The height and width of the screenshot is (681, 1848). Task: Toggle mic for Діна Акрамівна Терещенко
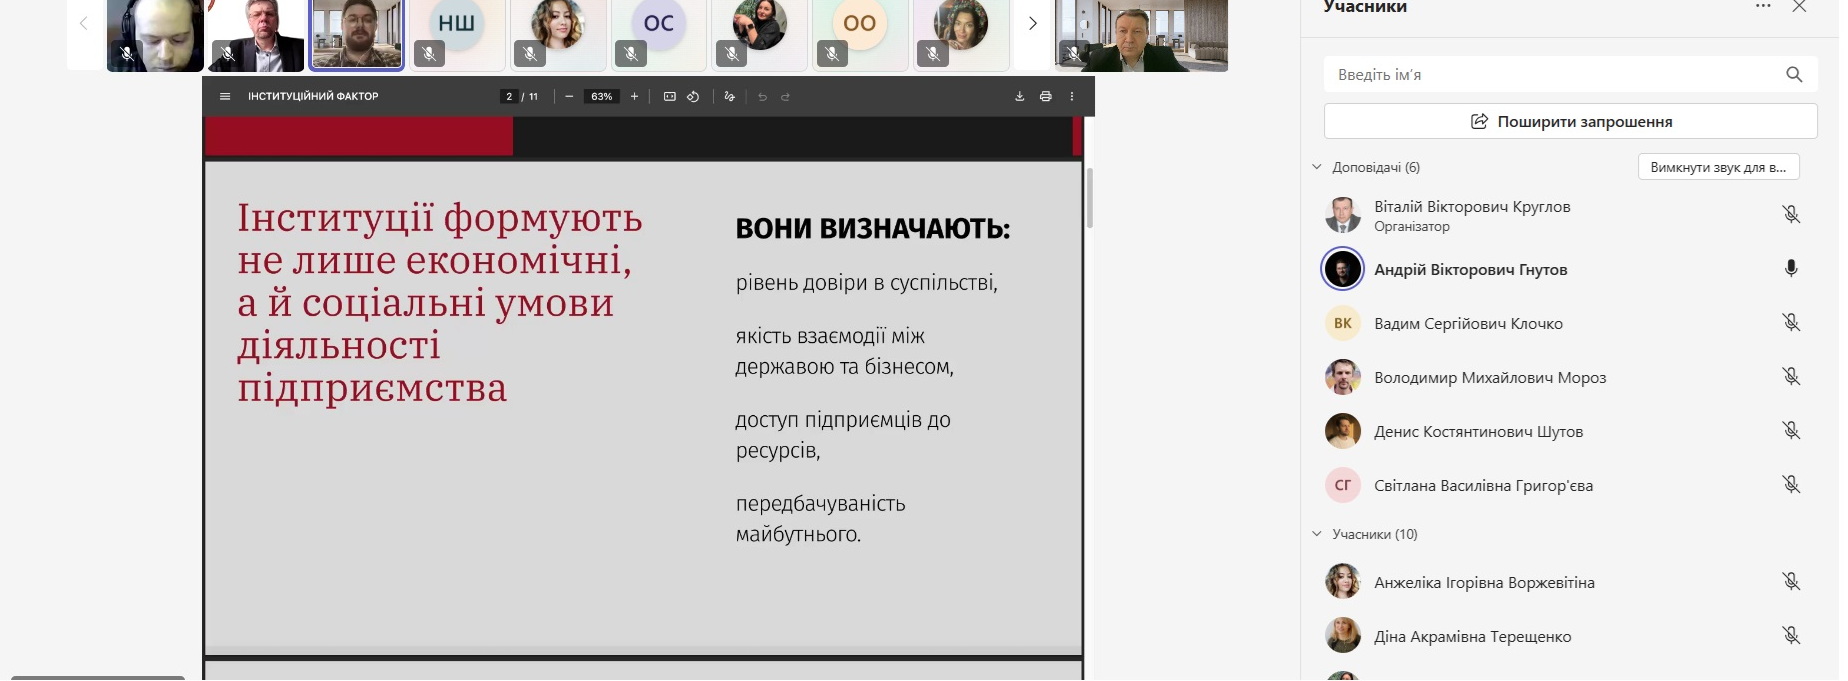(1791, 636)
